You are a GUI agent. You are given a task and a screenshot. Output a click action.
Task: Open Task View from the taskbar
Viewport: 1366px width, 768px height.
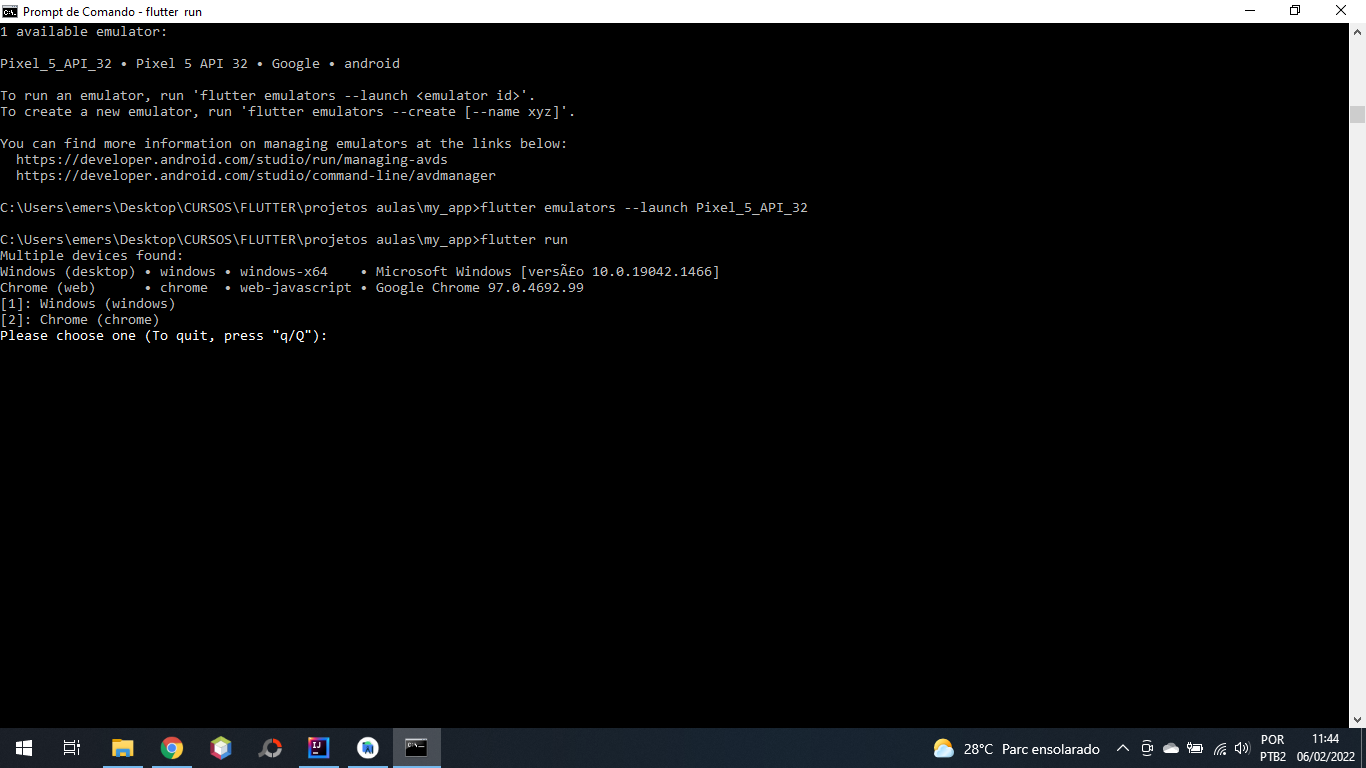[72, 748]
